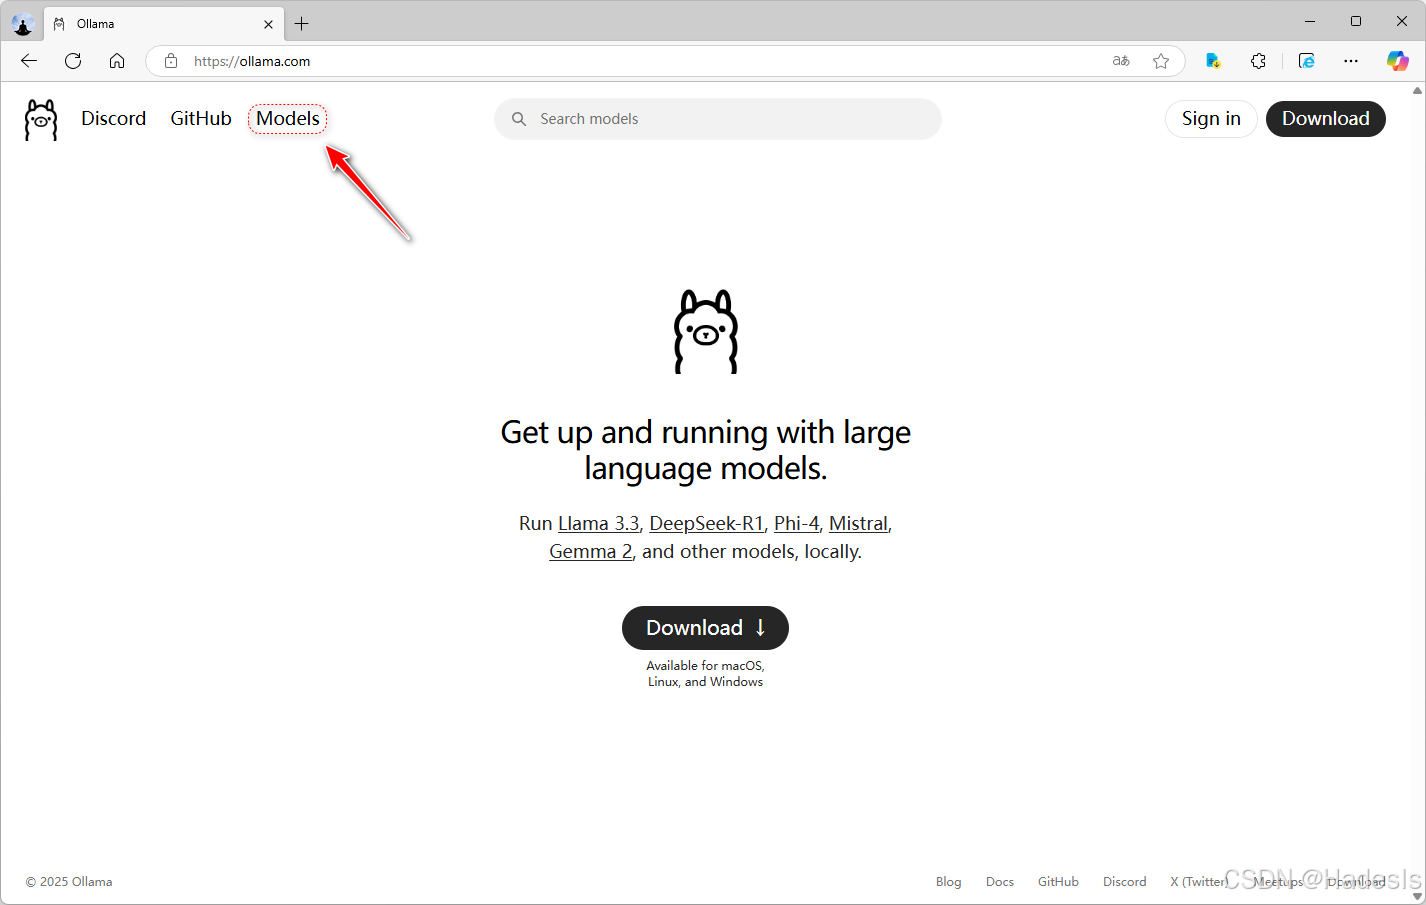Click the center Download button with arrow

click(x=705, y=628)
